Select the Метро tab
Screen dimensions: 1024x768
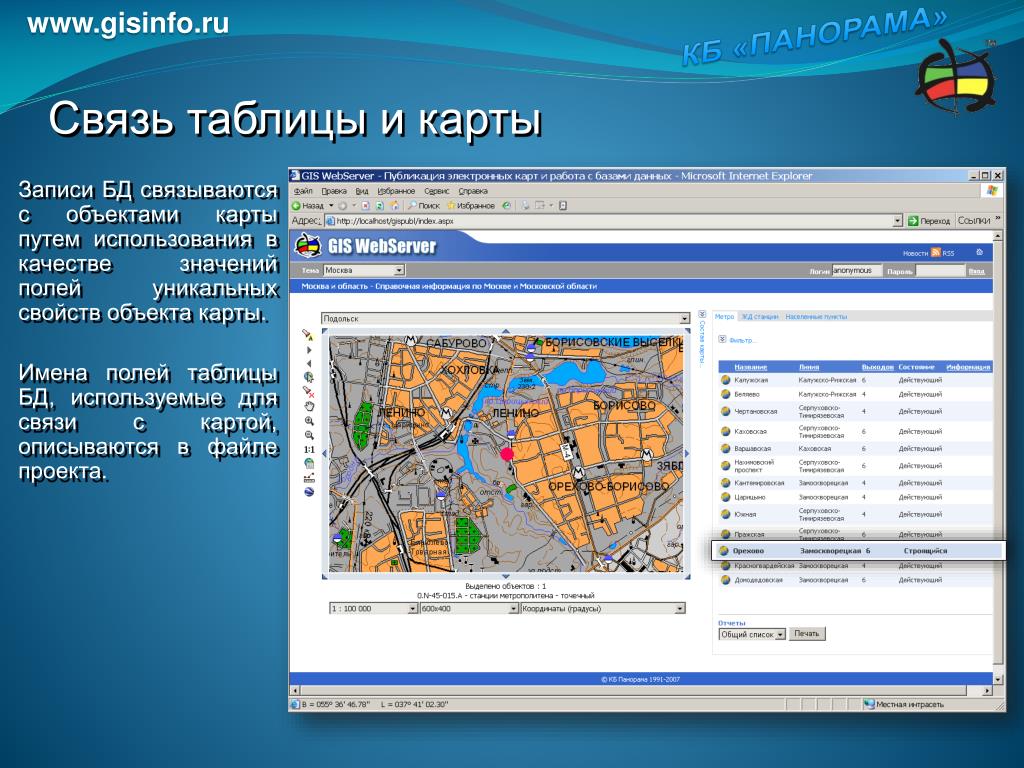724,316
